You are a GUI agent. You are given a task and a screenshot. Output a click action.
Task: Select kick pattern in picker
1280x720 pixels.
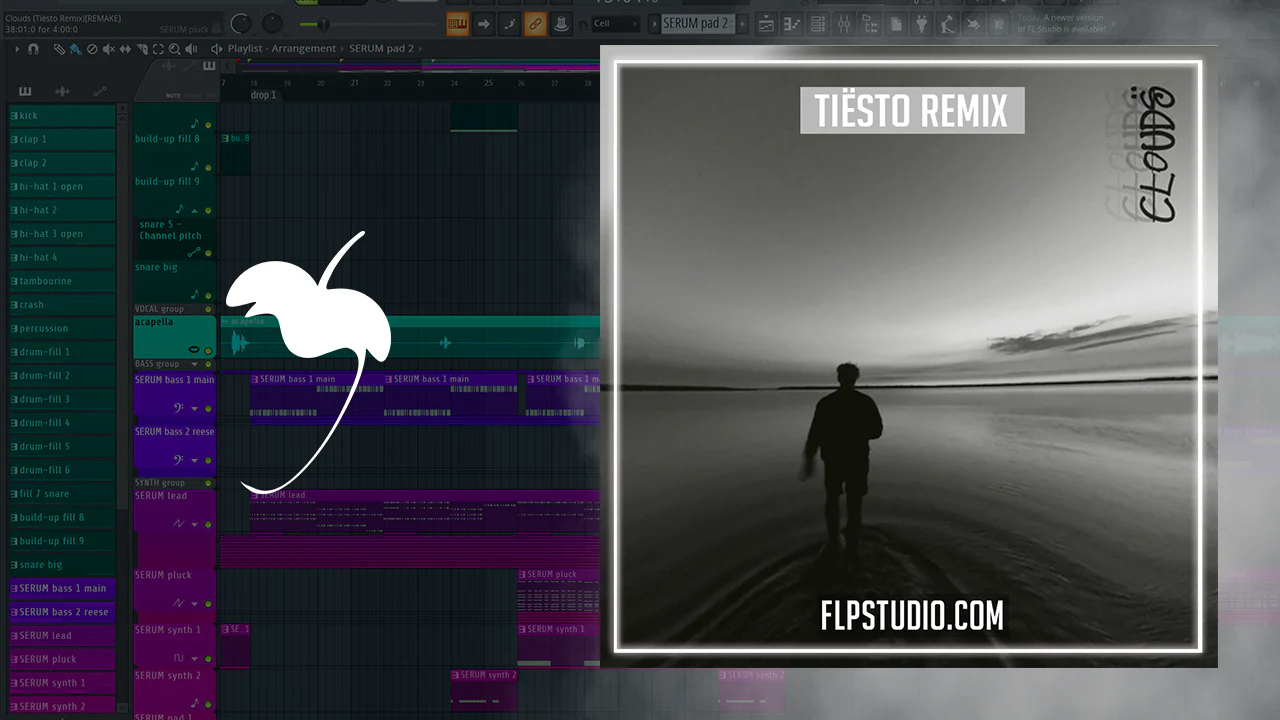62,116
